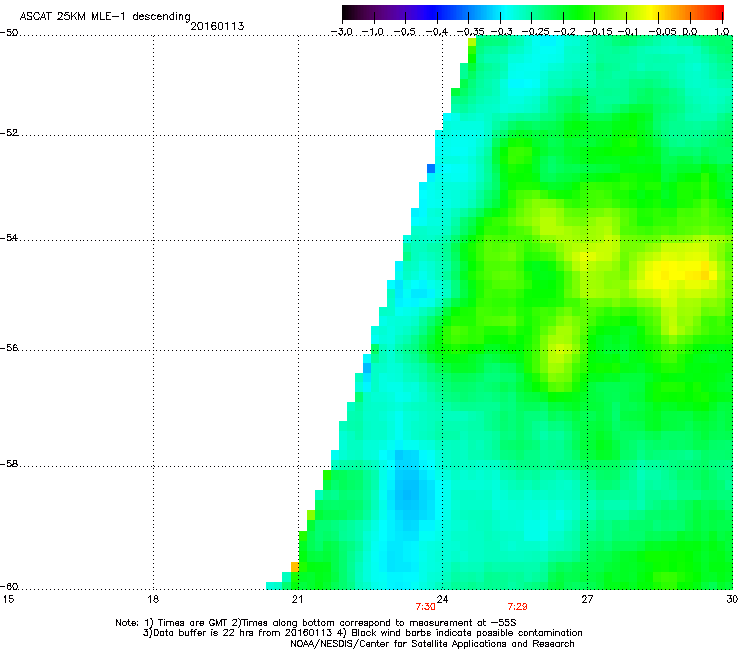Click the note line '3)Data buffer is 22 hrs'
Screen dimensions: 740x650
click(x=362, y=633)
